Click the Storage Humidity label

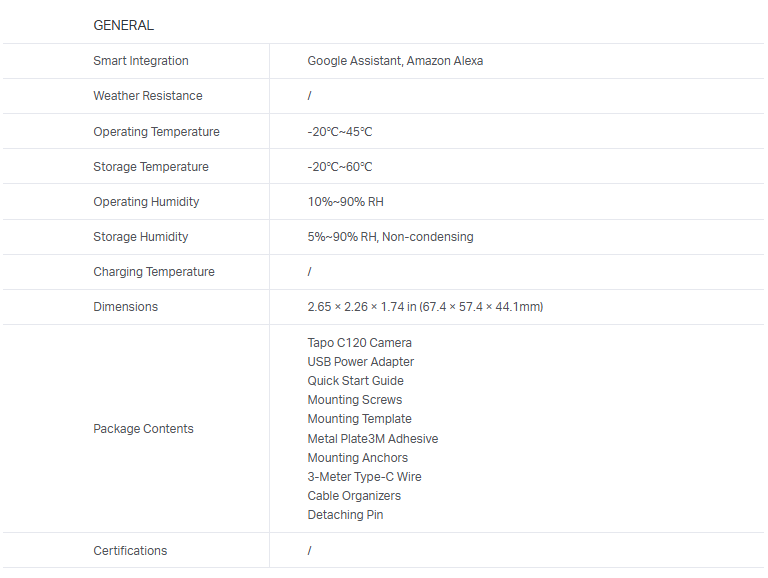click(x=141, y=237)
